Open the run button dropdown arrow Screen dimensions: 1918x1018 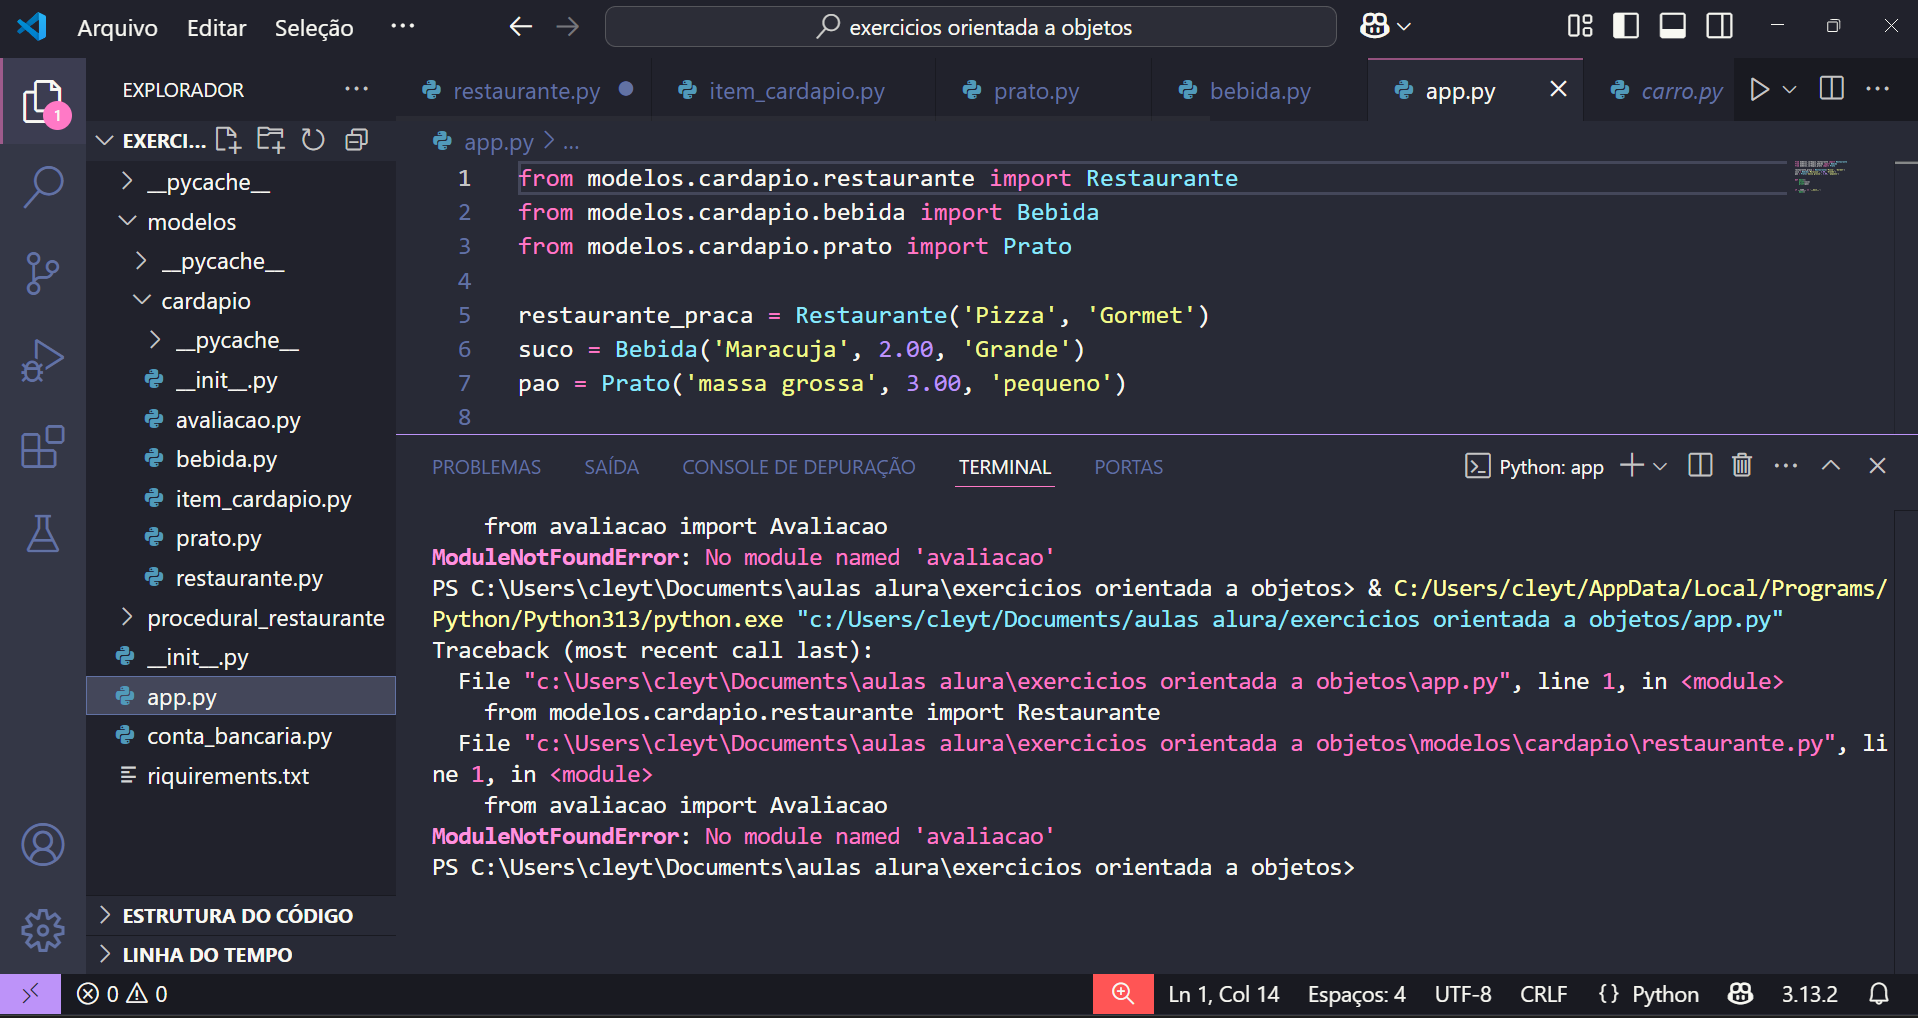pos(1790,90)
